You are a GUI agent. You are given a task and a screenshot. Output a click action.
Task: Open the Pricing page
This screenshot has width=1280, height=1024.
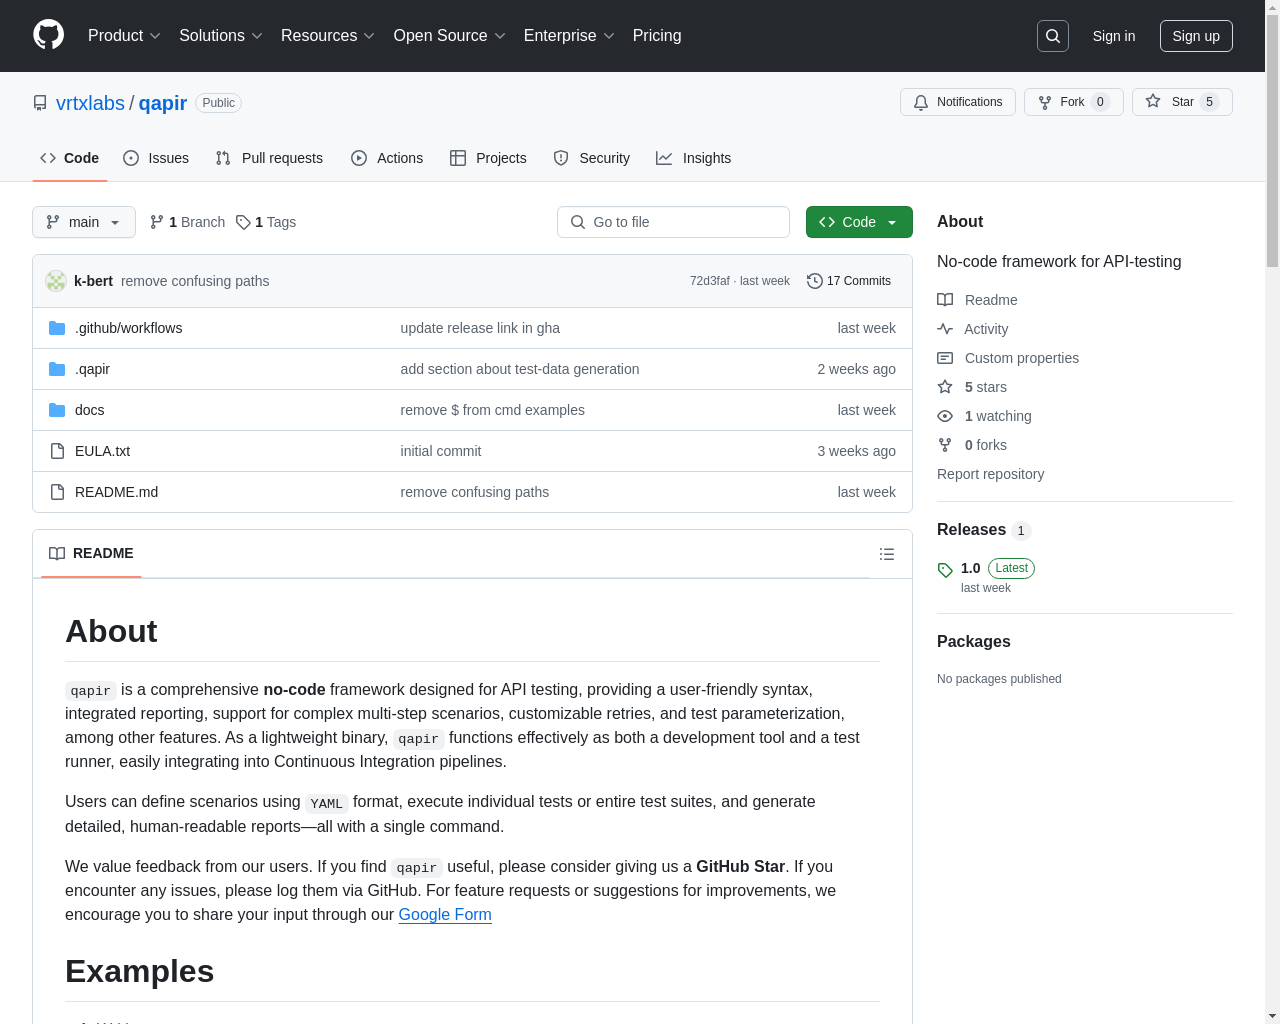[x=657, y=36]
